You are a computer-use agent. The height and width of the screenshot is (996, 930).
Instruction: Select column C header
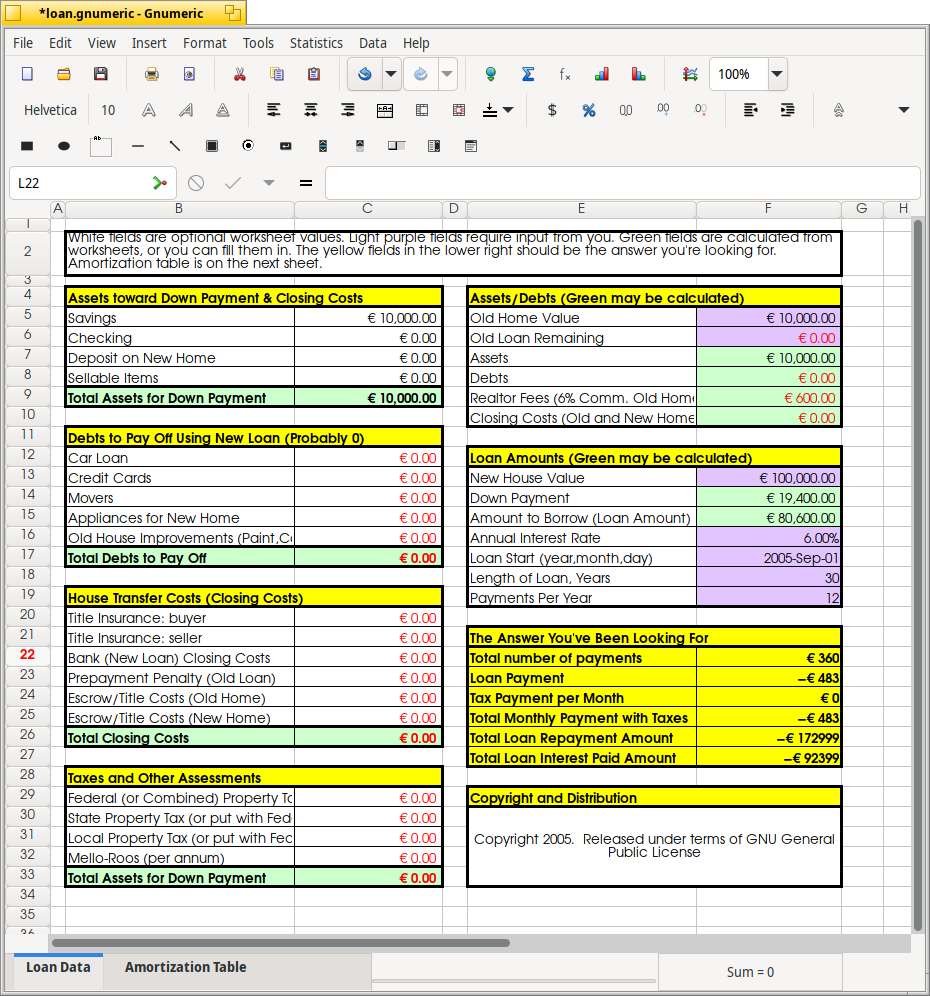coord(367,208)
